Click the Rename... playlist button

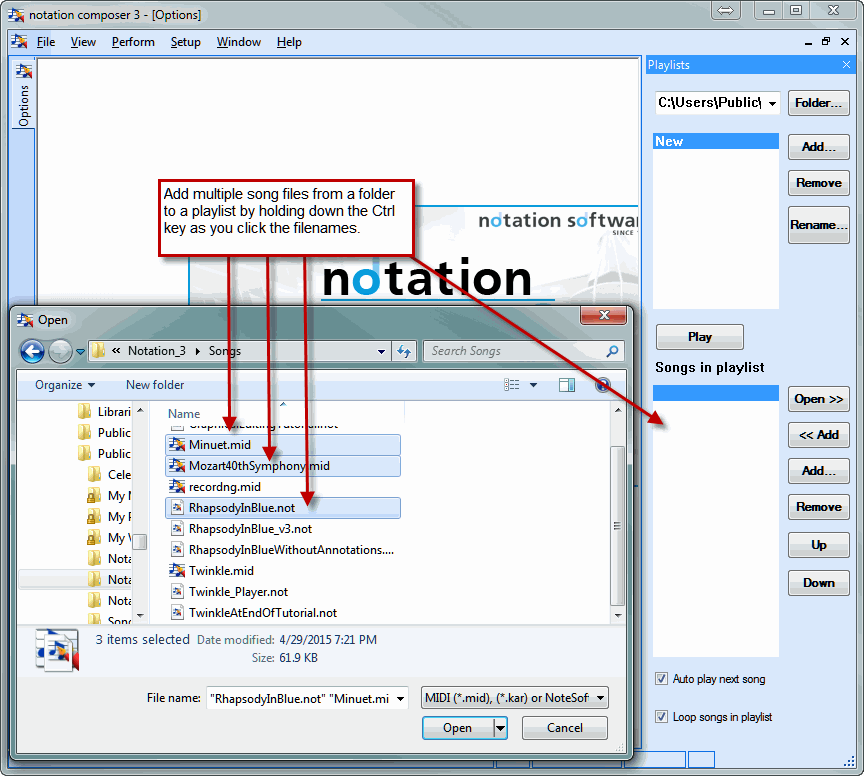[818, 225]
